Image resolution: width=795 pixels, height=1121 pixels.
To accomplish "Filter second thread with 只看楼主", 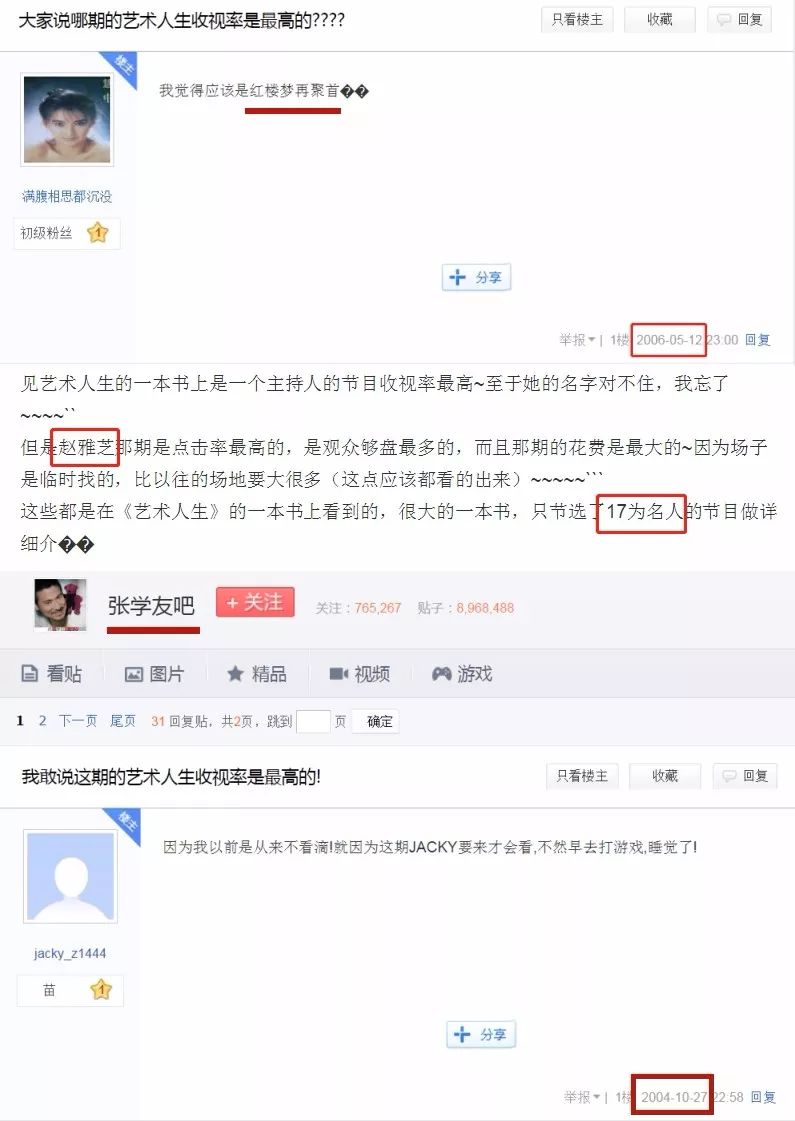I will (x=582, y=776).
